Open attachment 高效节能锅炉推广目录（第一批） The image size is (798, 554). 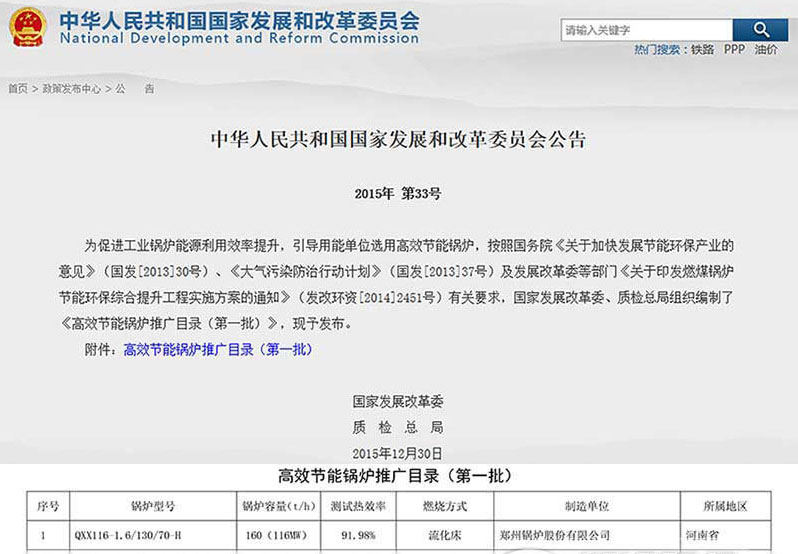click(x=217, y=350)
